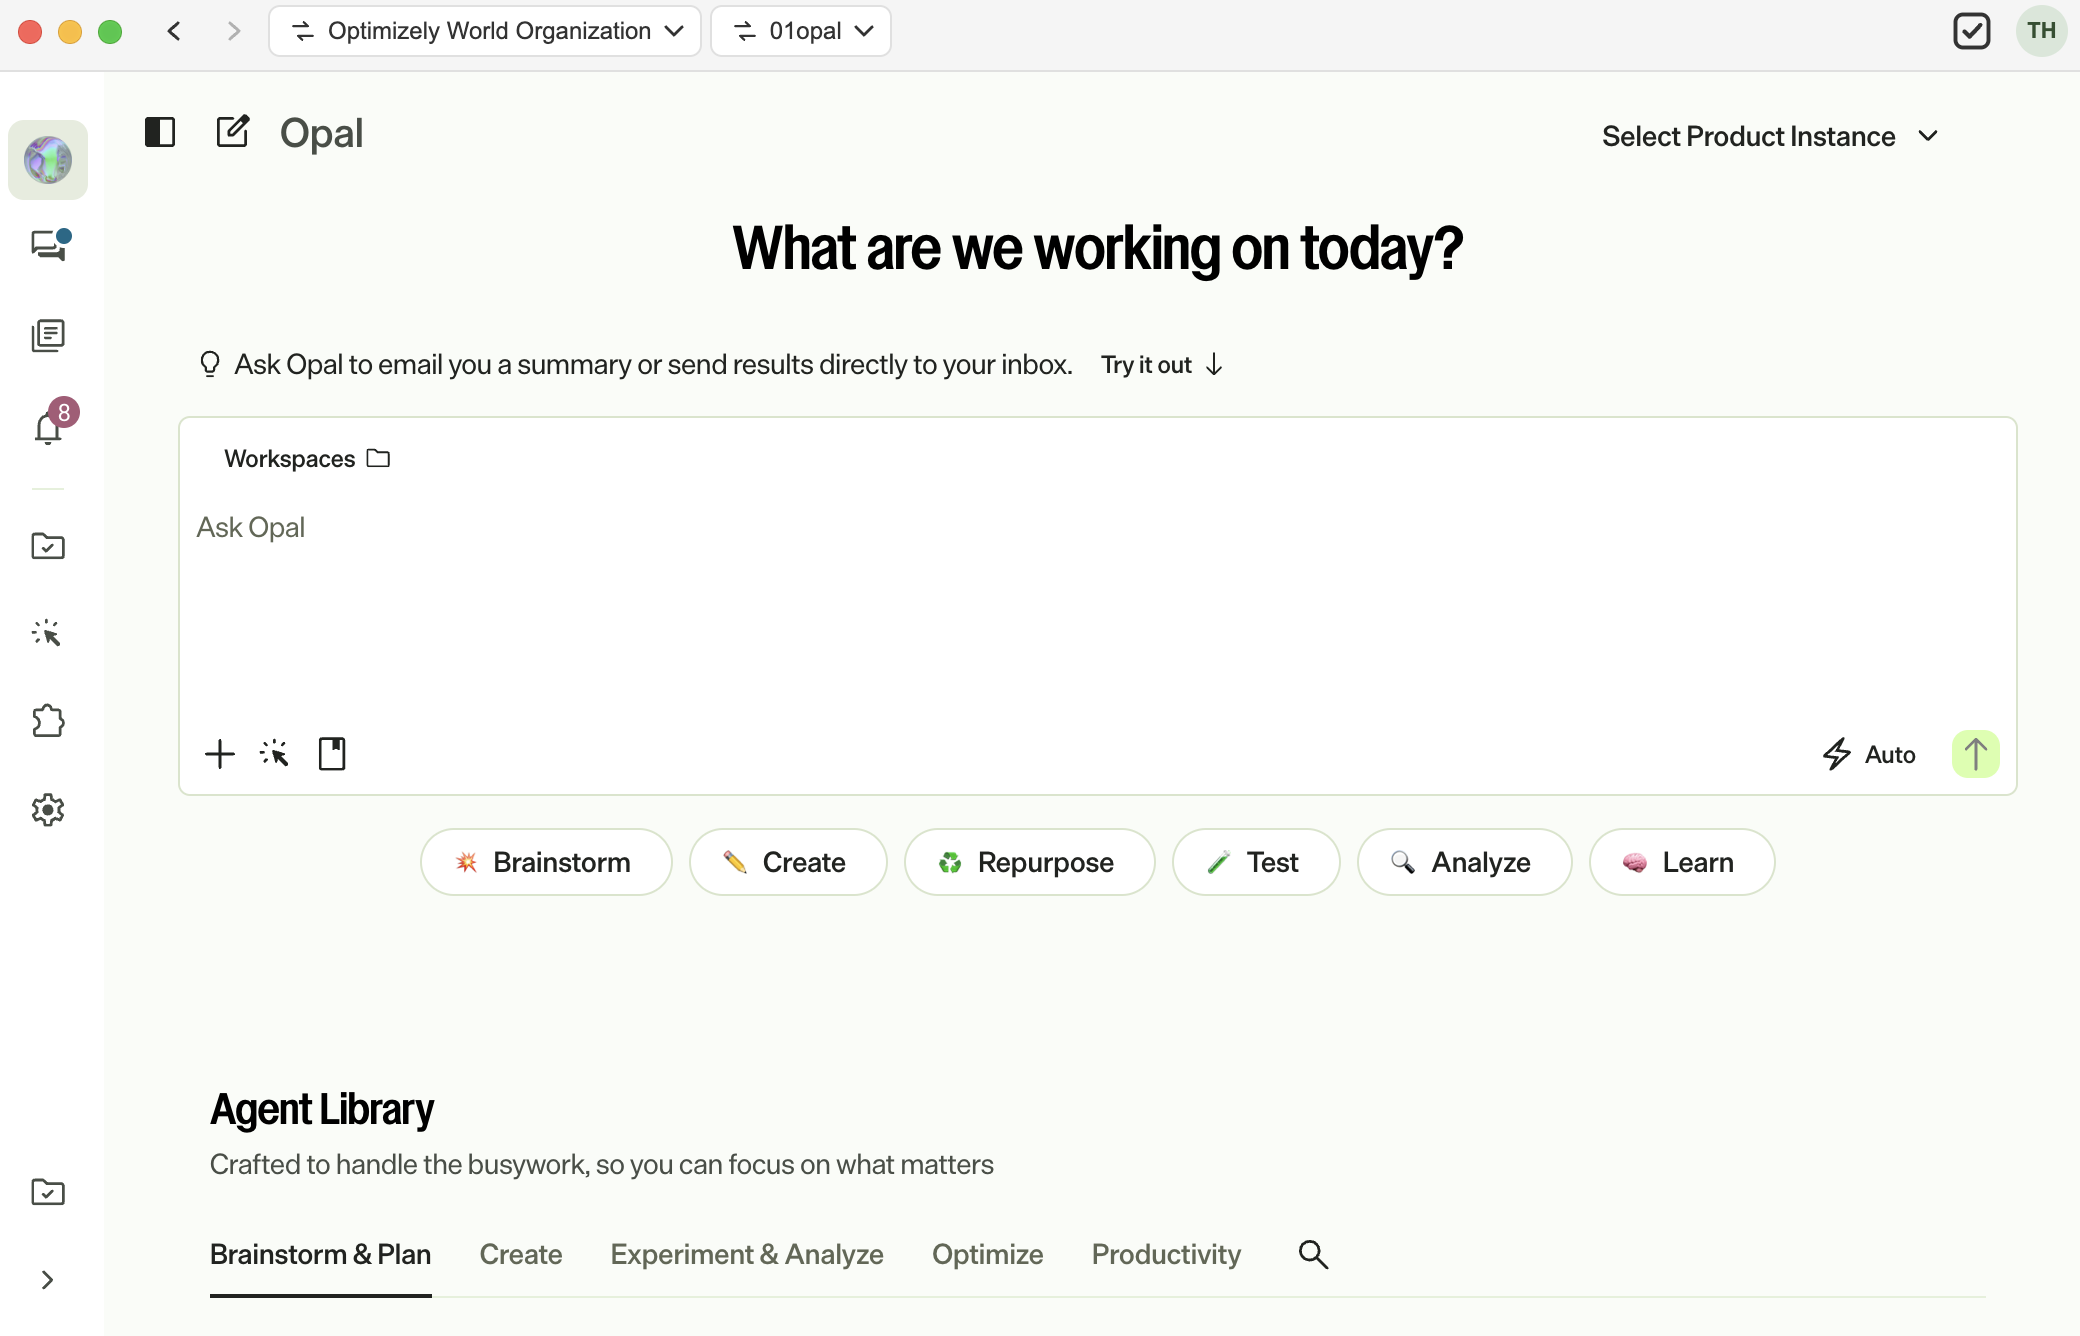Switch to the Experiment & Analyze tab
The image size is (2080, 1336).
pyautogui.click(x=747, y=1254)
